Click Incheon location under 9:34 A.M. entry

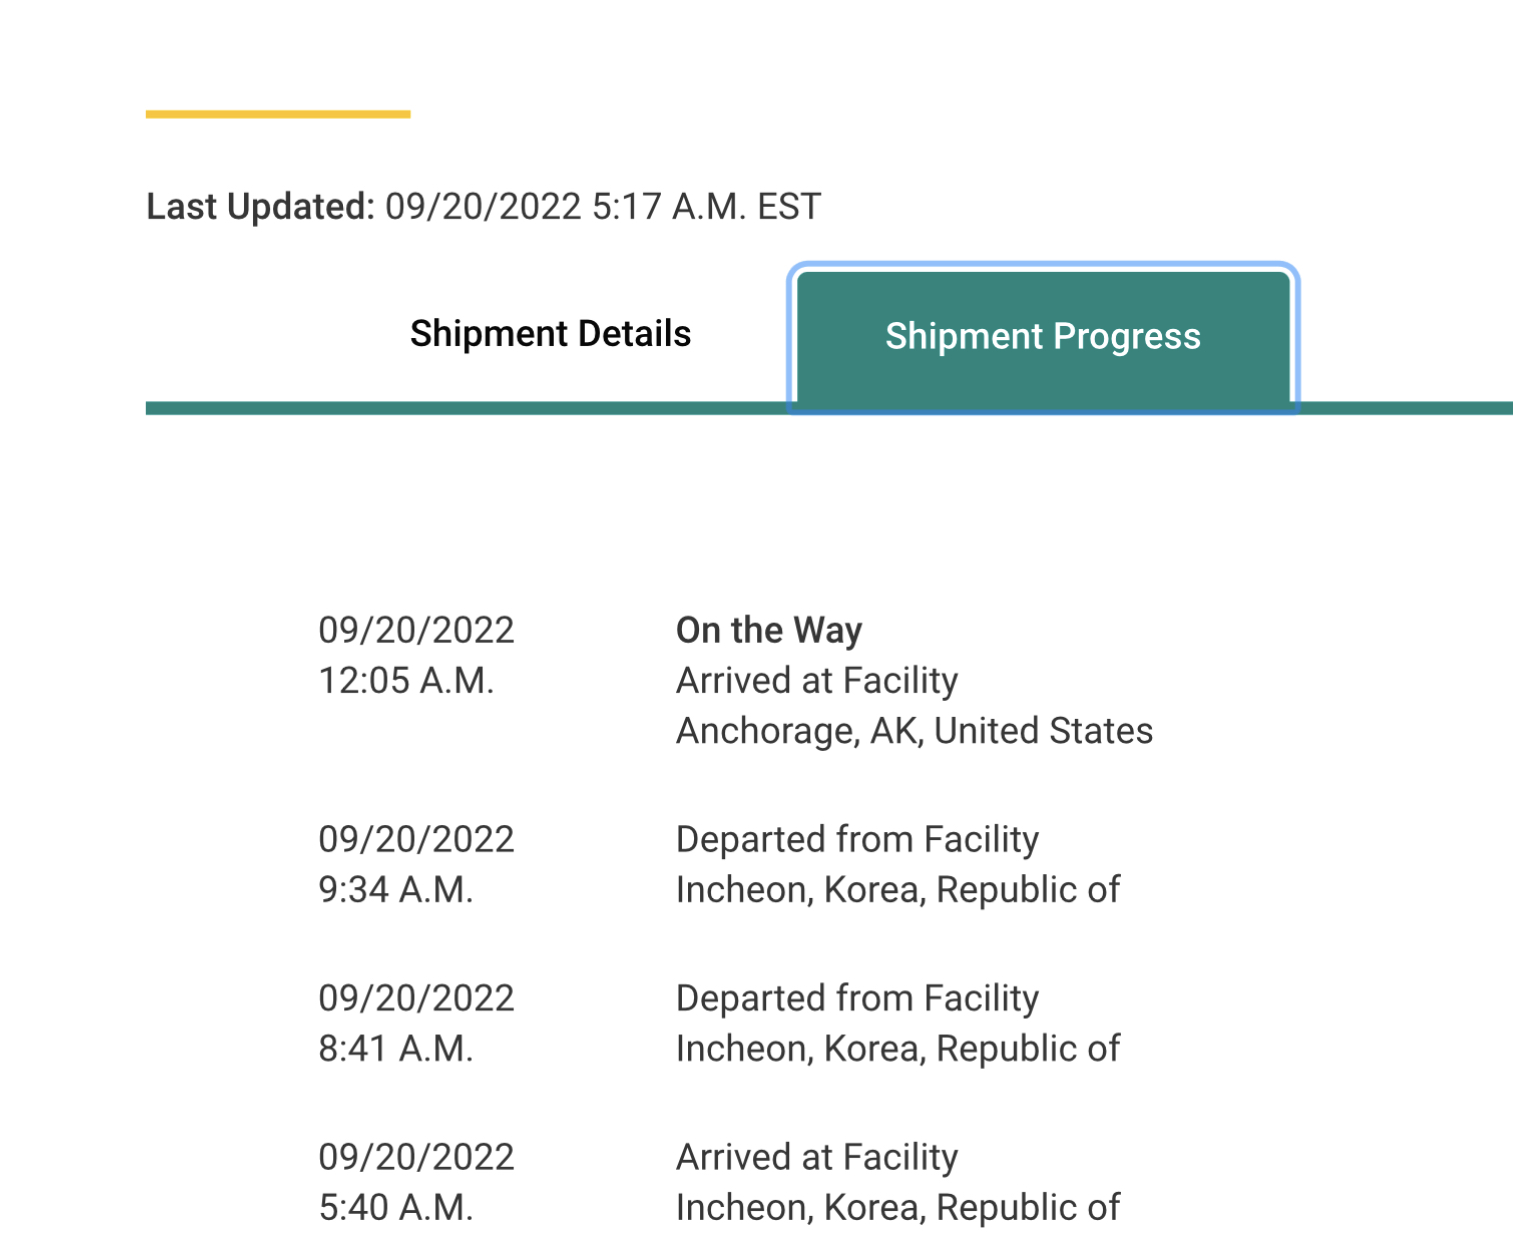coord(898,890)
